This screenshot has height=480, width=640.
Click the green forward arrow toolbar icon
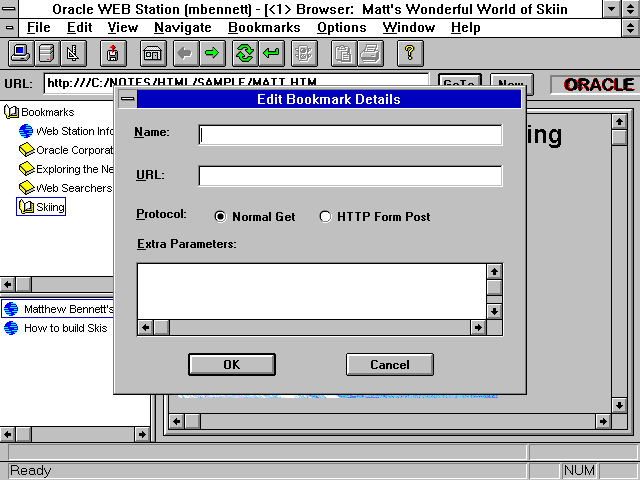coord(212,53)
